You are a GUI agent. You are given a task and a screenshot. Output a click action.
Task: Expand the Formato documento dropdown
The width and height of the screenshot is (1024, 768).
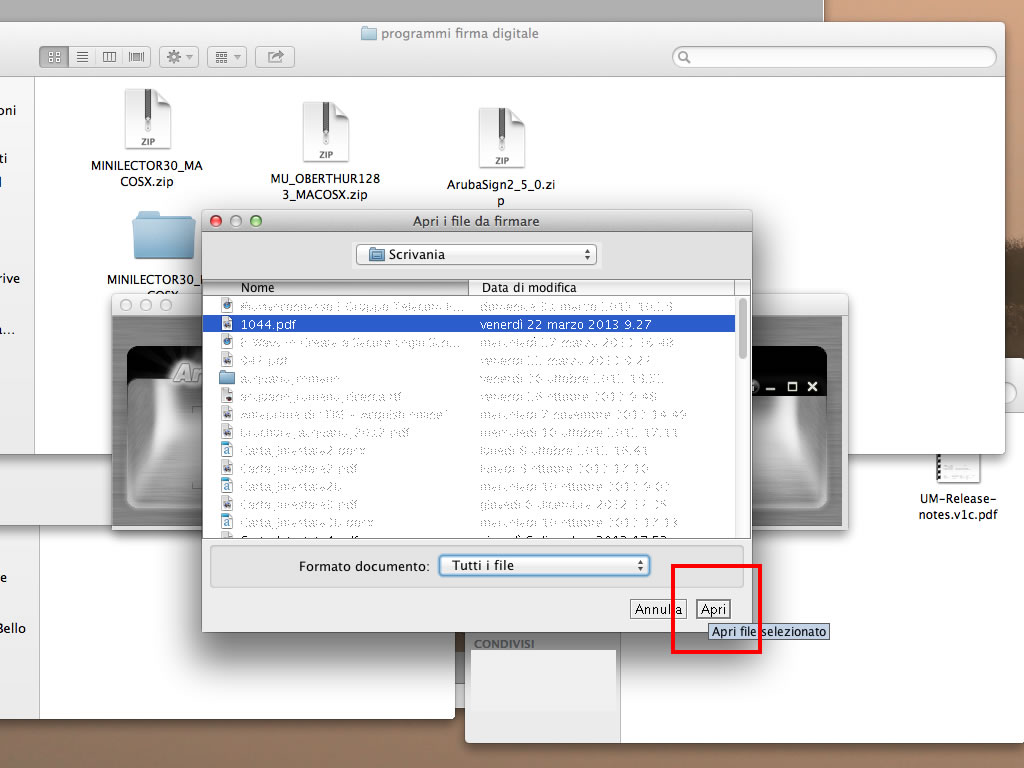pyautogui.click(x=545, y=566)
